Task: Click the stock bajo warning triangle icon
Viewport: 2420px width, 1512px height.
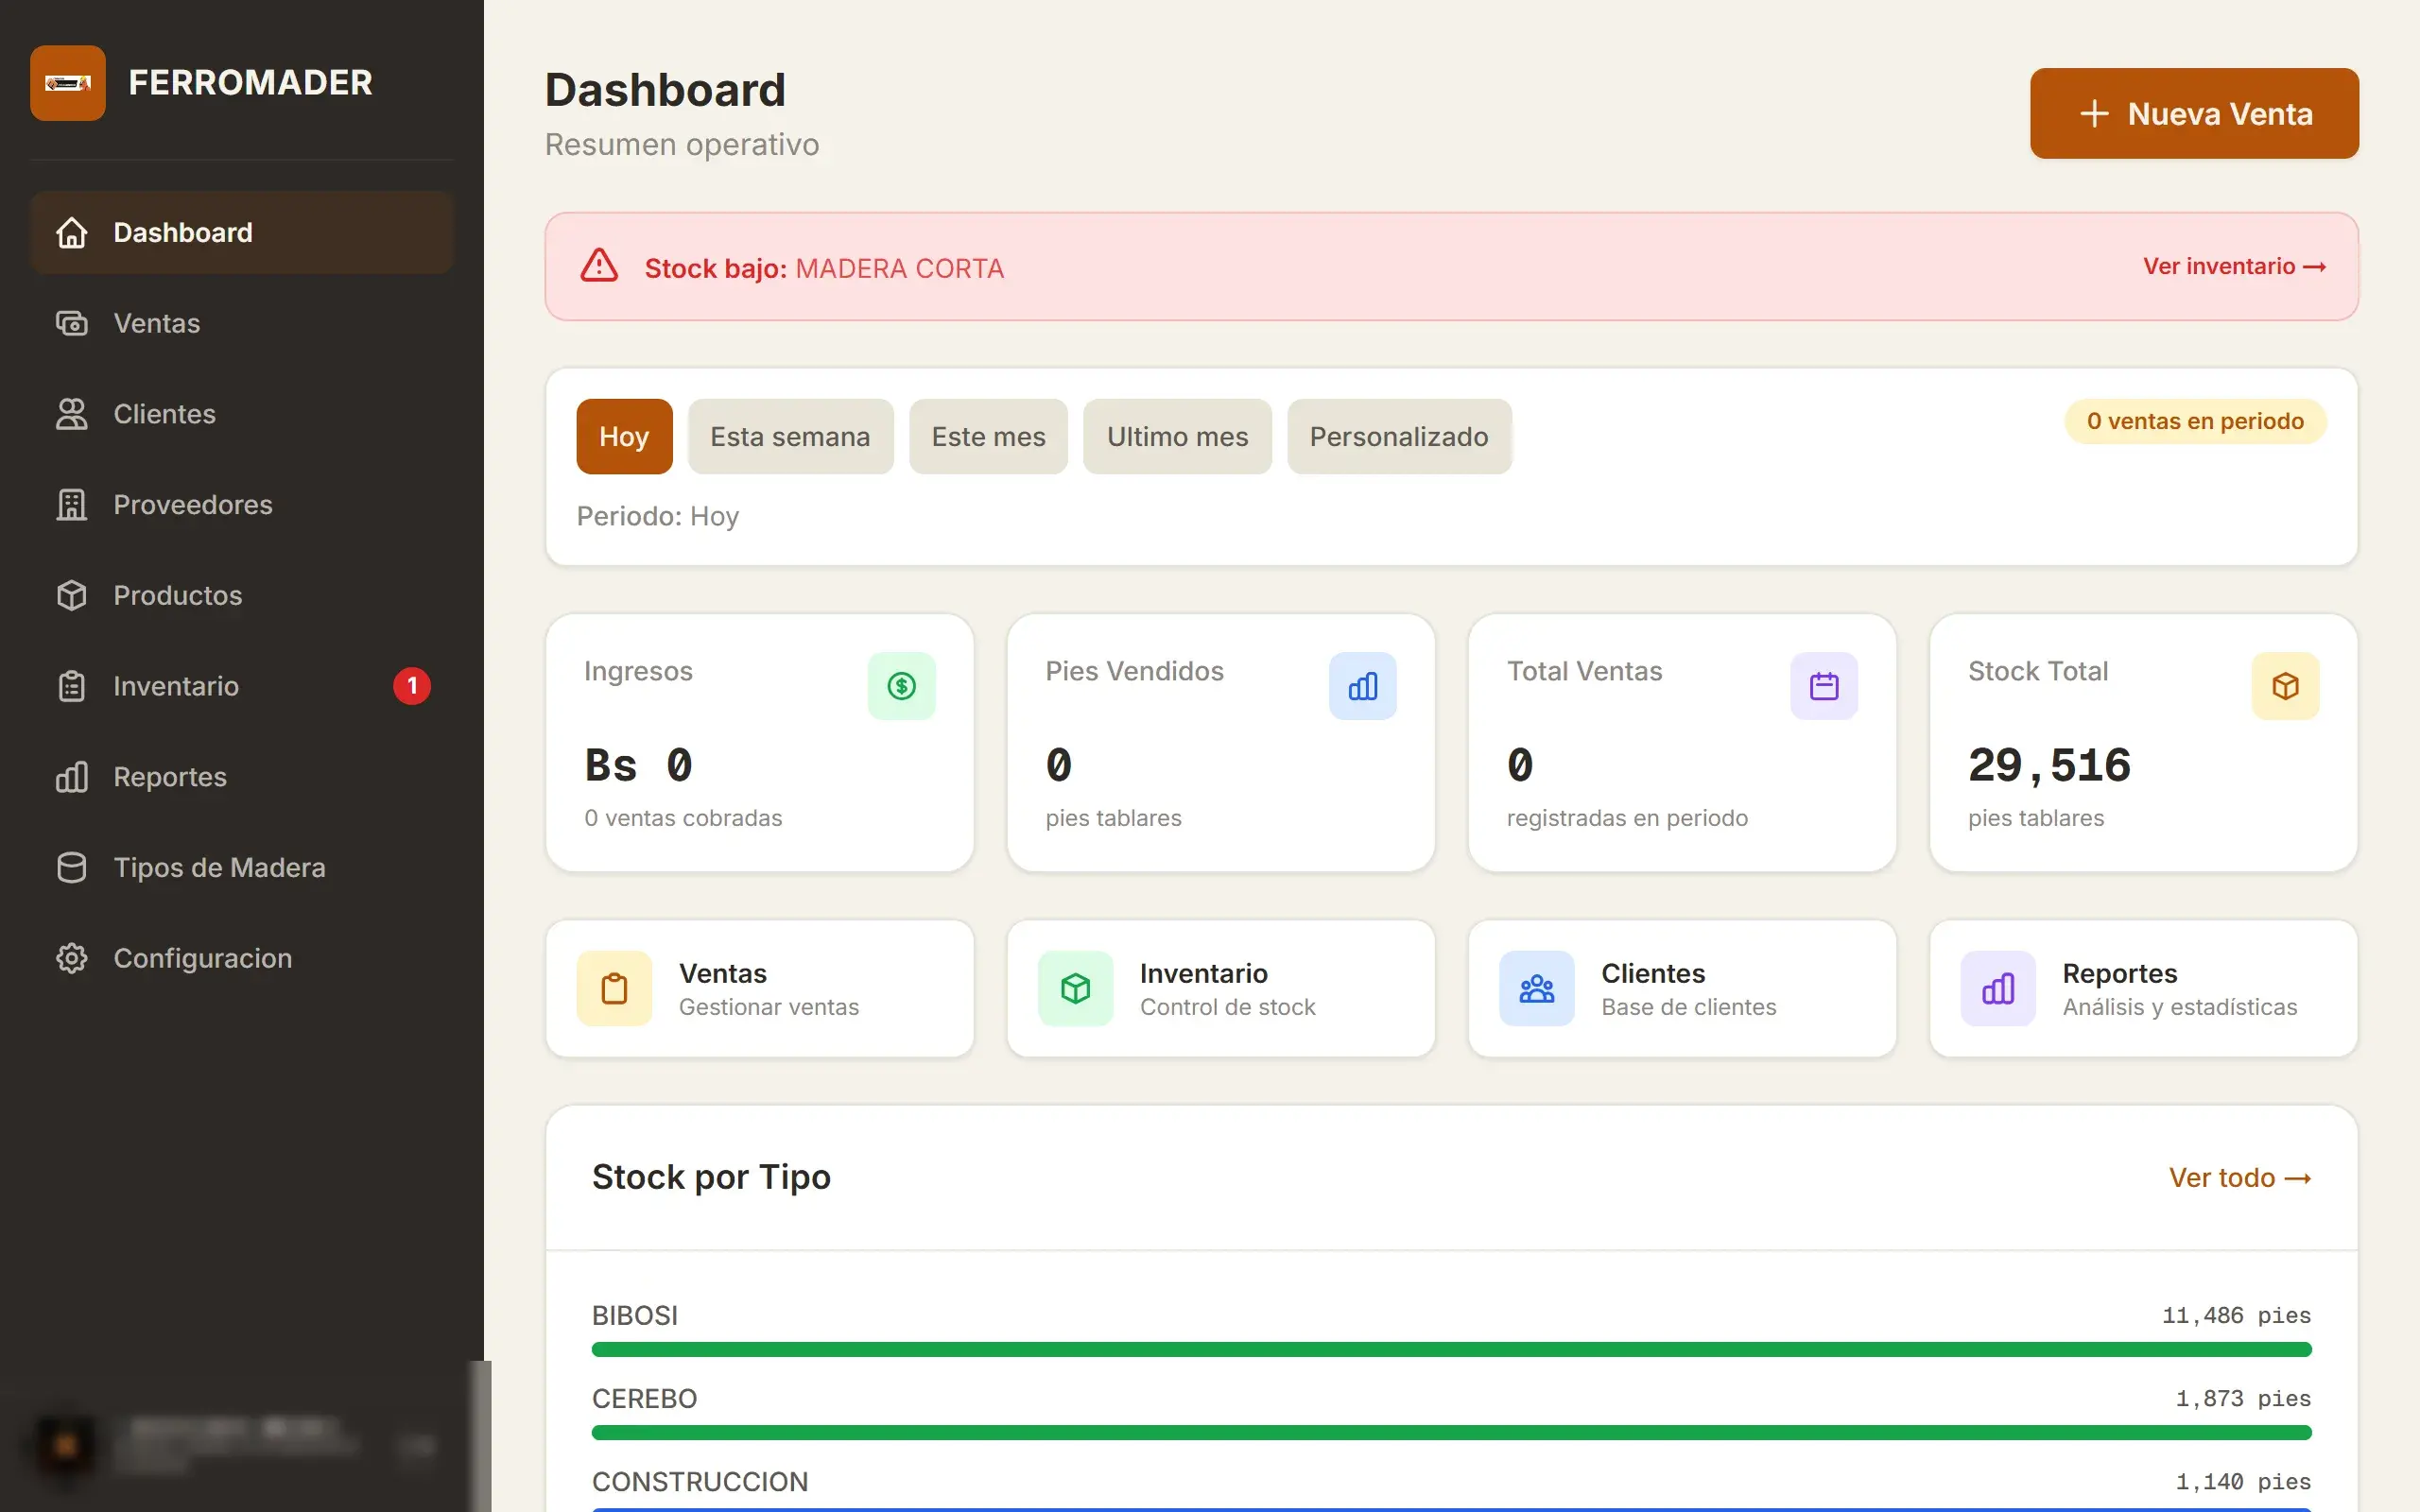Action: click(599, 266)
